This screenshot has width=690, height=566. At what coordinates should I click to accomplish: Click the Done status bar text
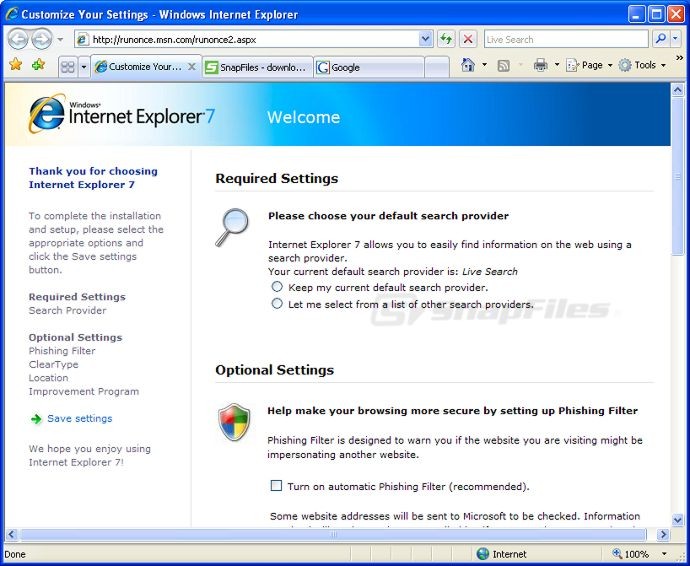tap(15, 554)
